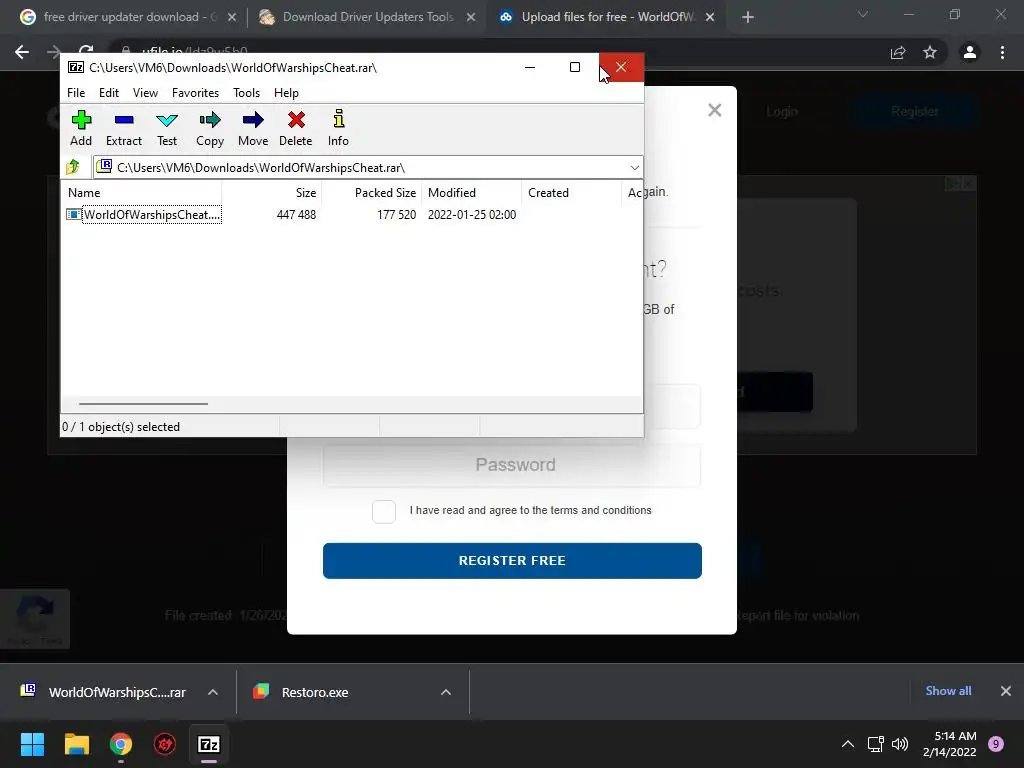Screen dimensions: 1024x768
Task: Open the notification badge showing 9
Action: (996, 744)
